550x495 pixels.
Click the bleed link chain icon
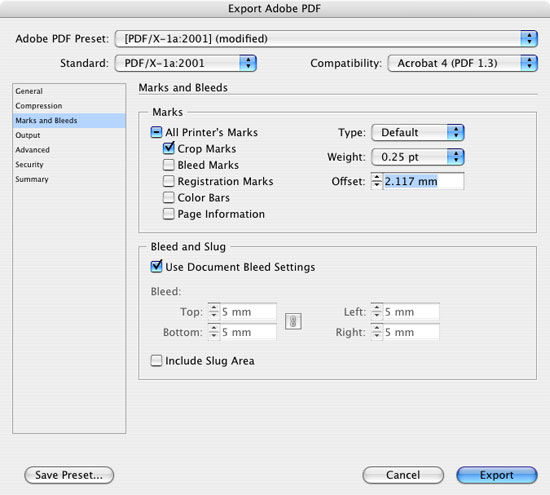(293, 321)
